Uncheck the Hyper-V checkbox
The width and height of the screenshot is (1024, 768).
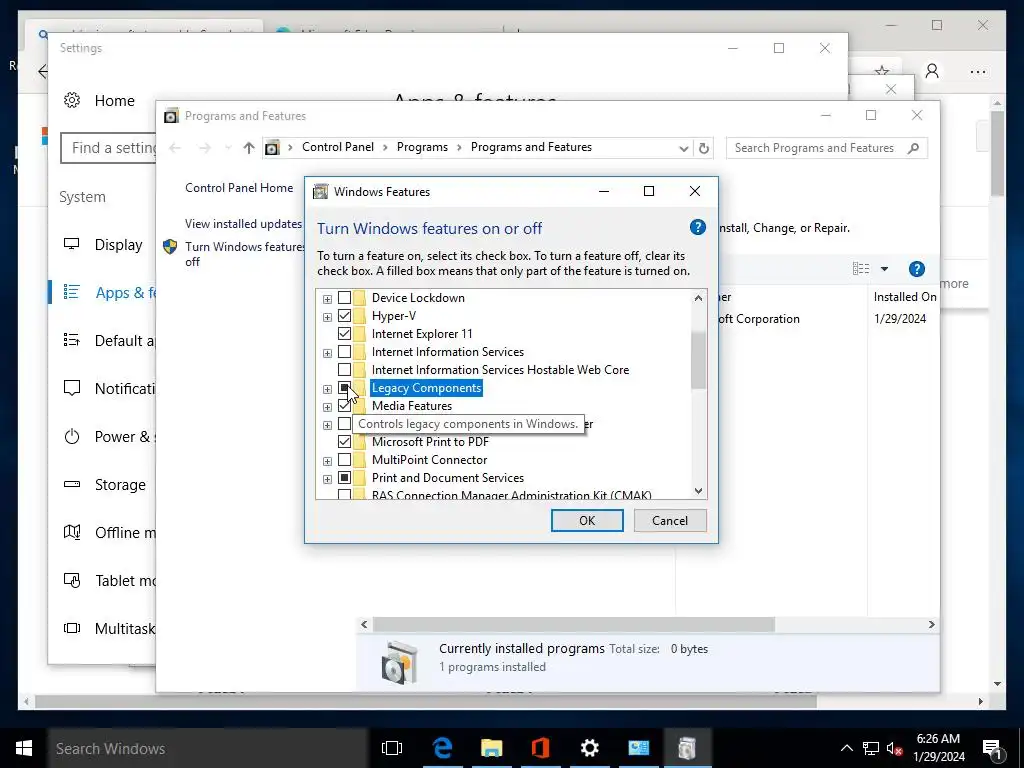tap(344, 316)
